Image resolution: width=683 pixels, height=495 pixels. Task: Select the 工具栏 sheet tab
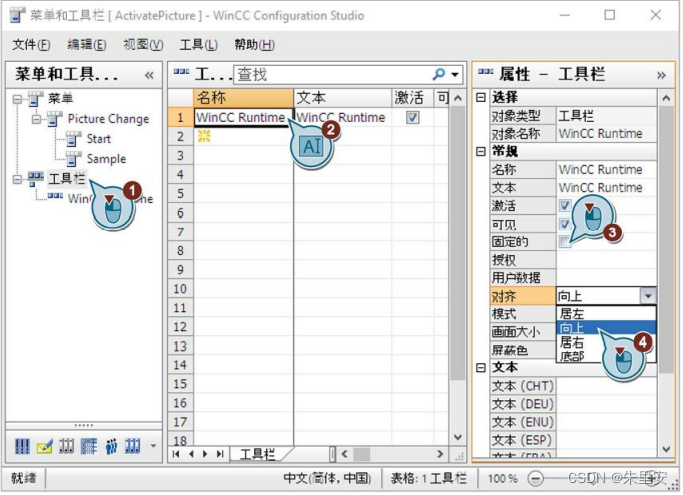(x=257, y=454)
